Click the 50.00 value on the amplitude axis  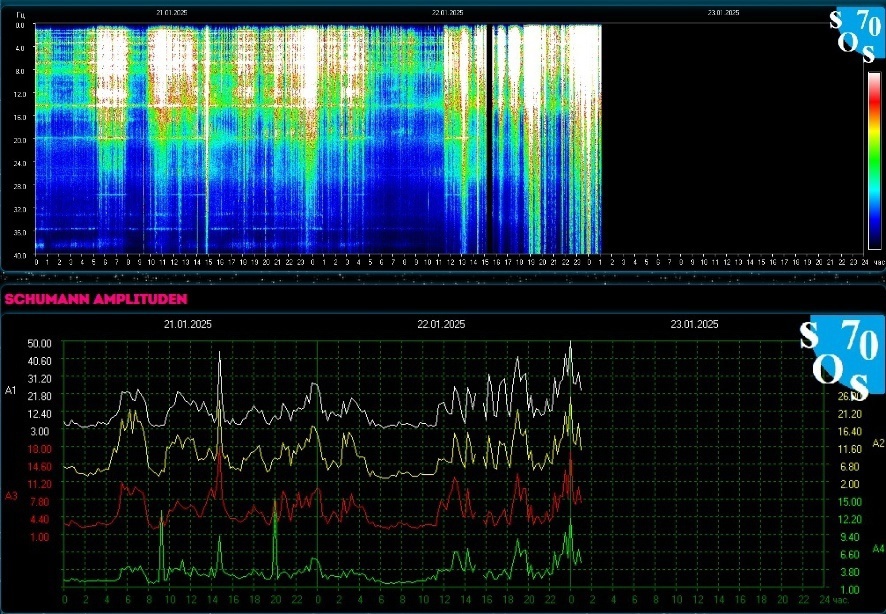pyautogui.click(x=38, y=343)
